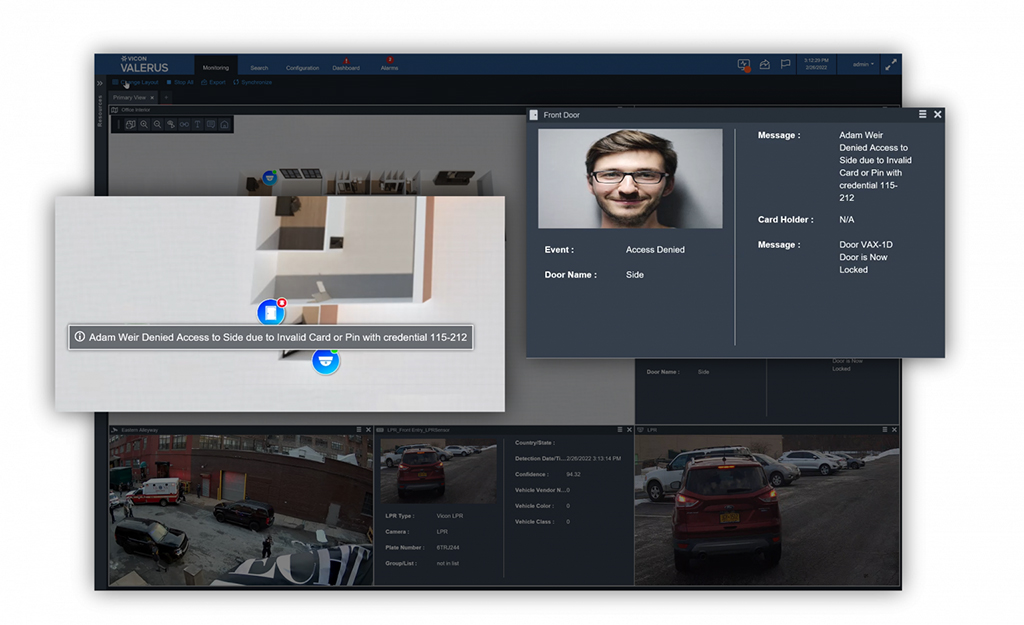Click the Export button

(x=213, y=82)
